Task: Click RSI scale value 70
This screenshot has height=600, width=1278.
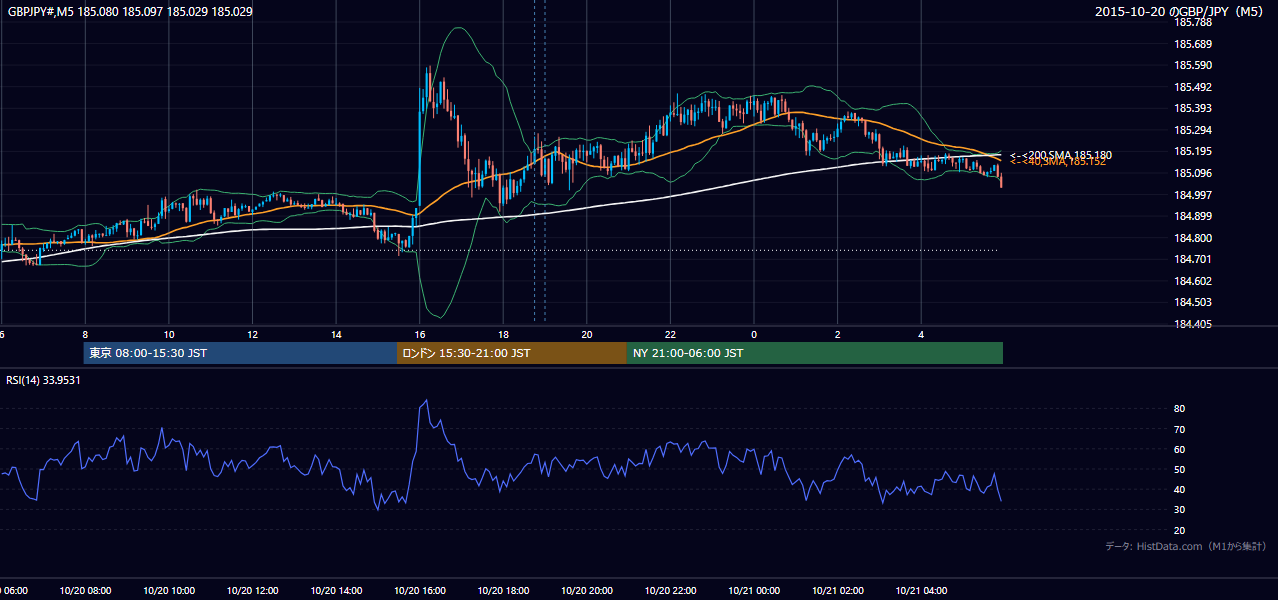Action: 1180,429
